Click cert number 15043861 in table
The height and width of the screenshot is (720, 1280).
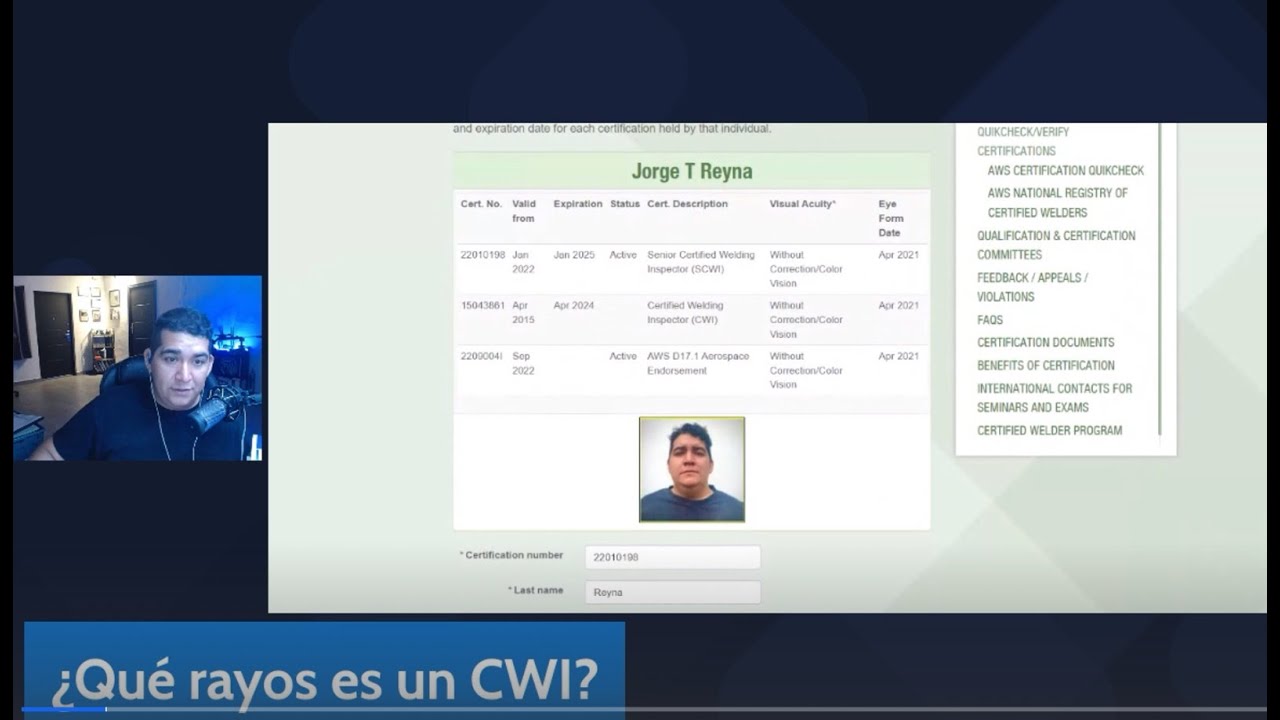coord(483,306)
